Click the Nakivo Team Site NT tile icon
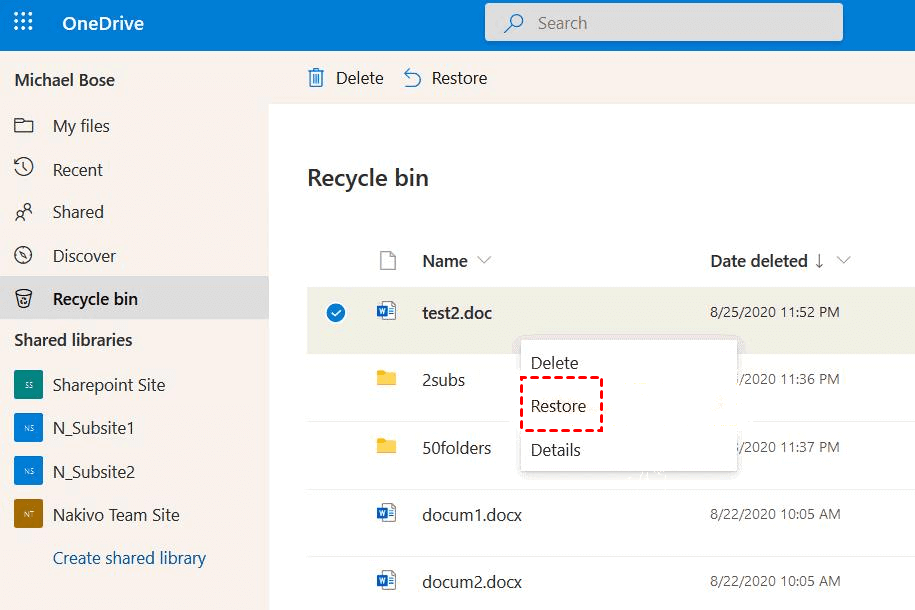The image size is (915, 610). point(29,514)
